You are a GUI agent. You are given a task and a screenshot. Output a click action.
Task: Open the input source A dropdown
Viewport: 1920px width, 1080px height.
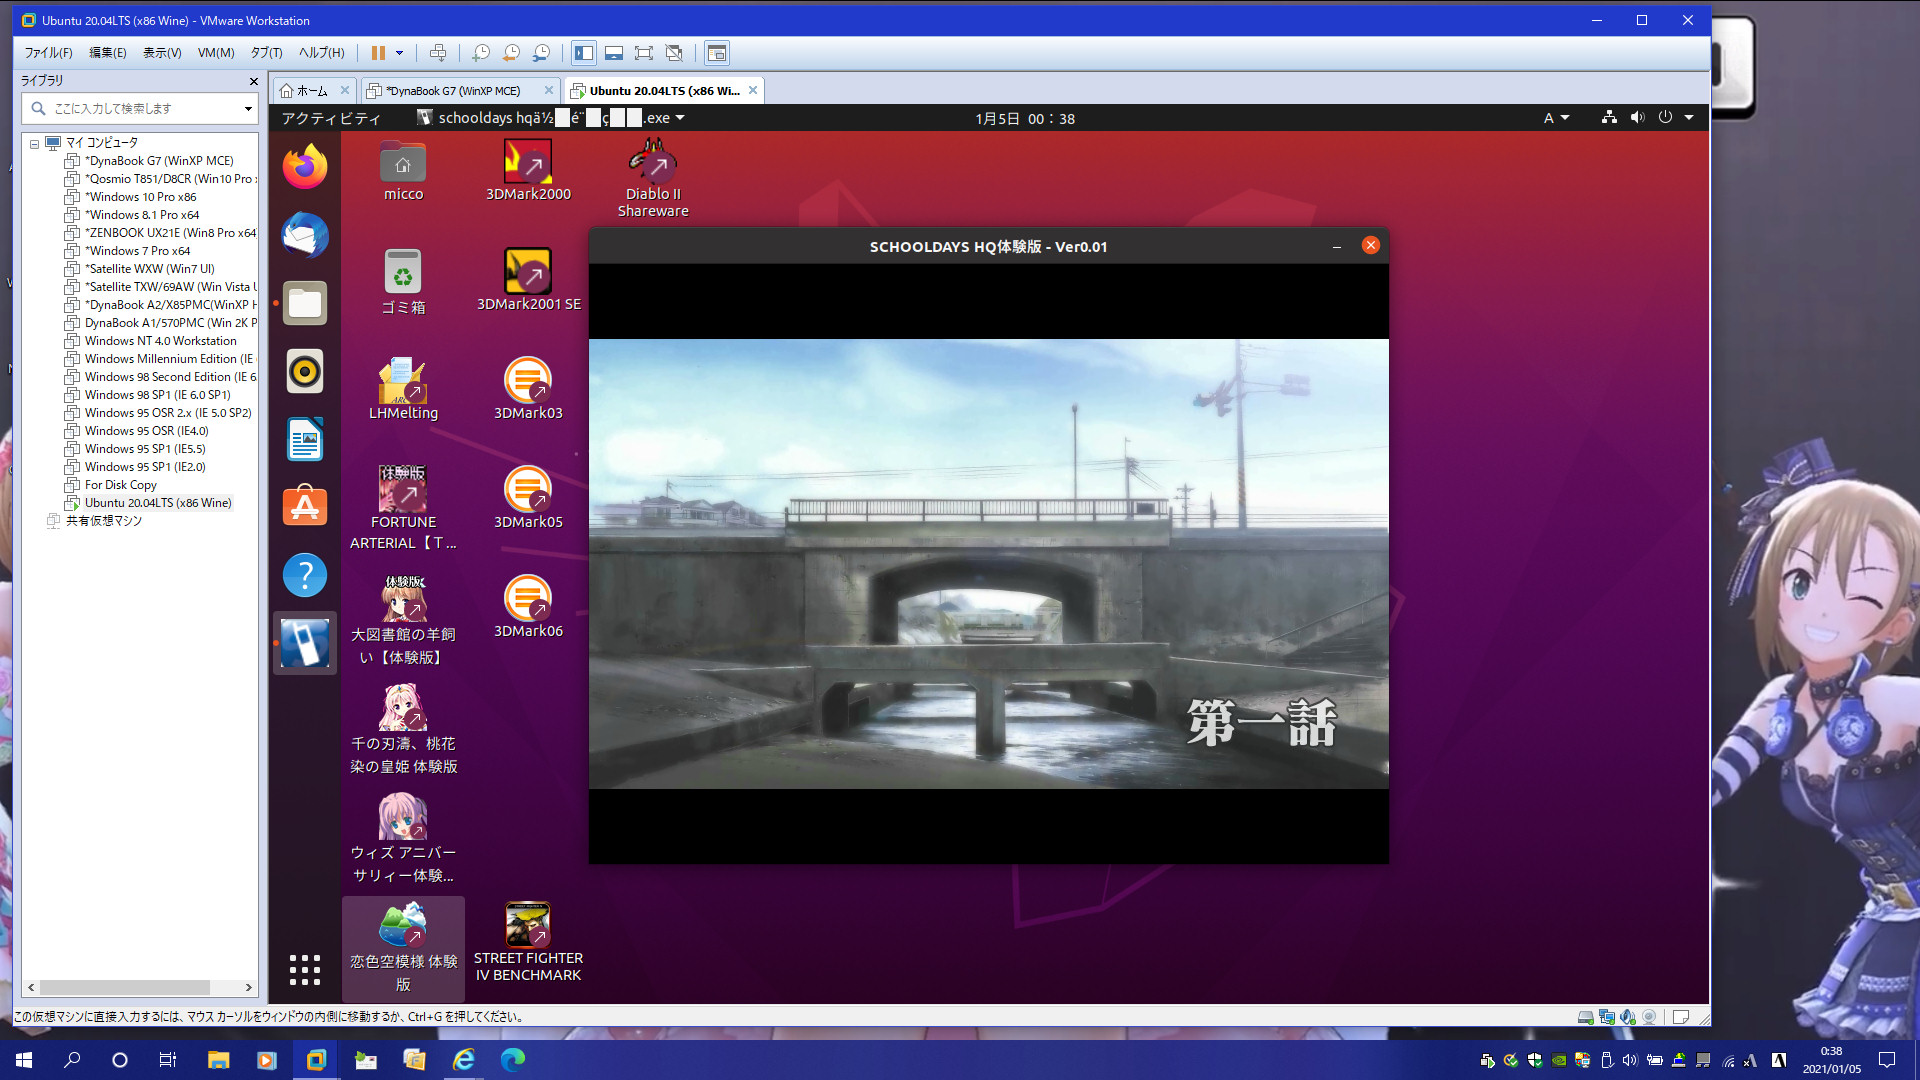click(x=1556, y=118)
